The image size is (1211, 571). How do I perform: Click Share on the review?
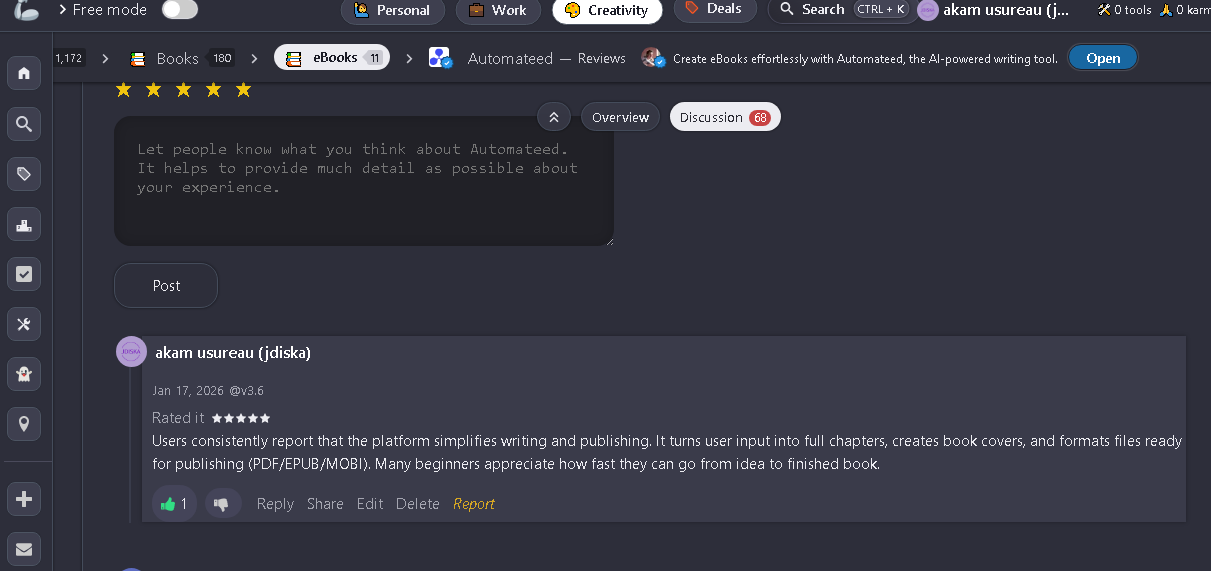point(325,504)
